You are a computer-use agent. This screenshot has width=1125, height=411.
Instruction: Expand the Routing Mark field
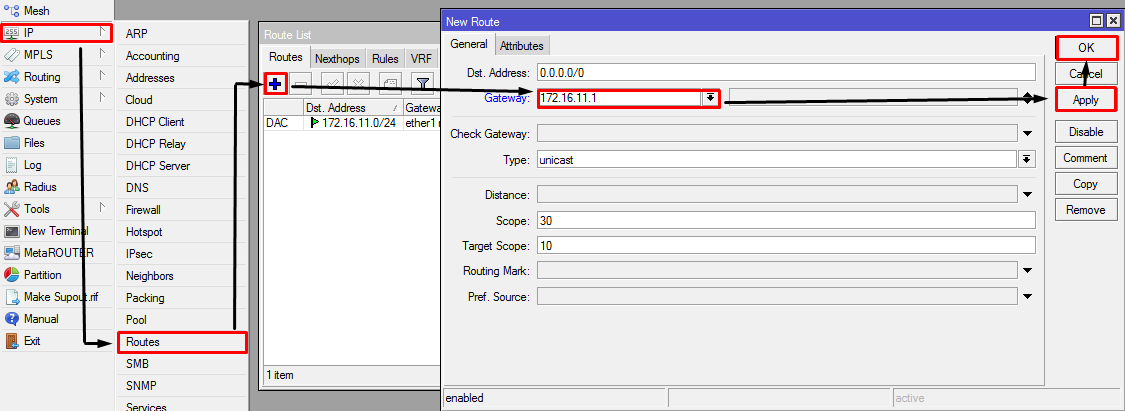(1027, 270)
